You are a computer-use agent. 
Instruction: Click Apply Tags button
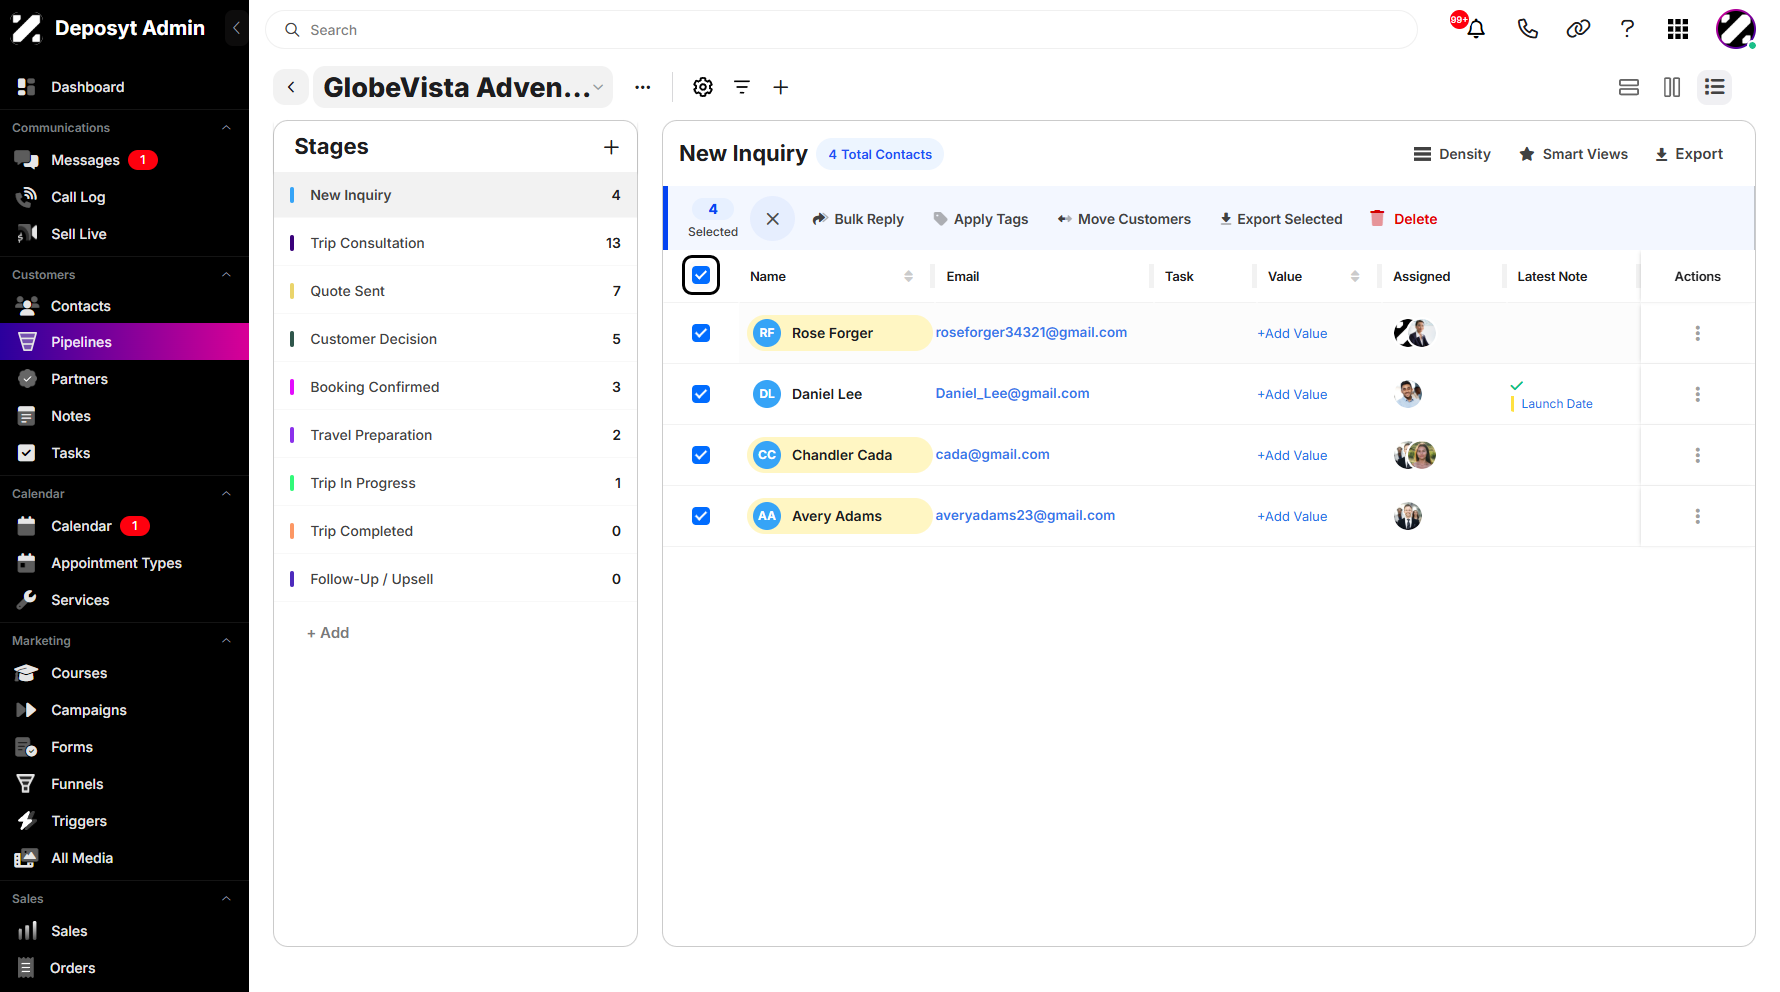[x=981, y=219]
